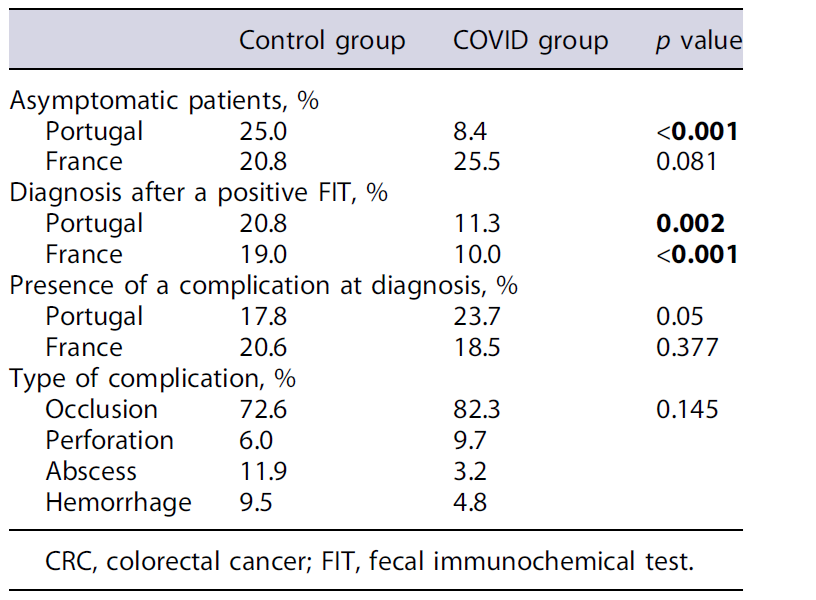Click "Presence of a complication at diagnosis, %" heading
816x600 pixels.
coord(263,285)
